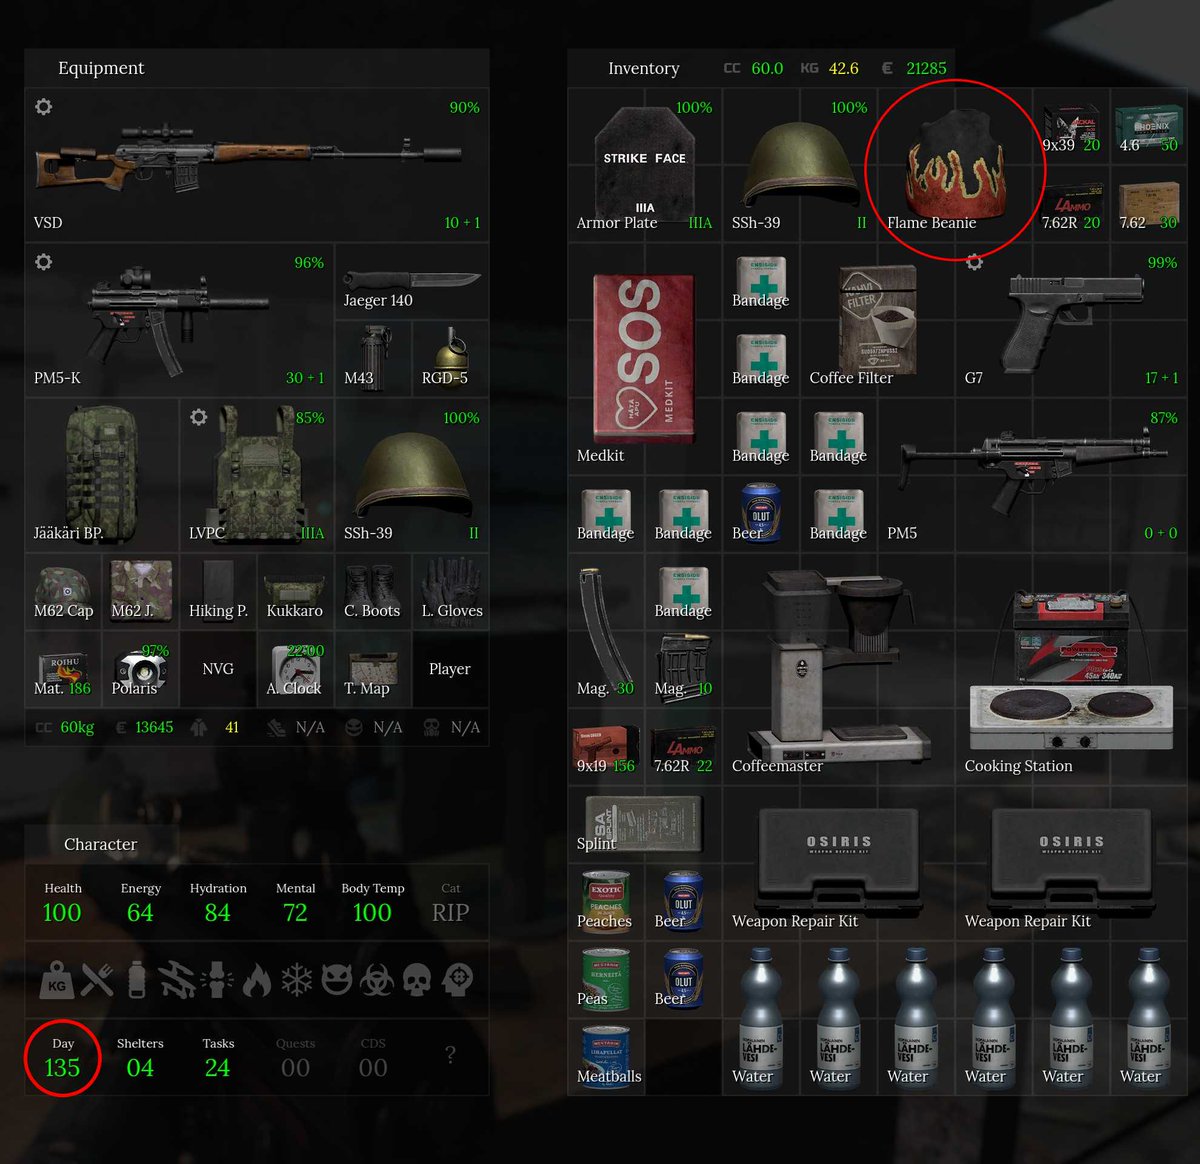Select the L. Gloves item

(450, 591)
